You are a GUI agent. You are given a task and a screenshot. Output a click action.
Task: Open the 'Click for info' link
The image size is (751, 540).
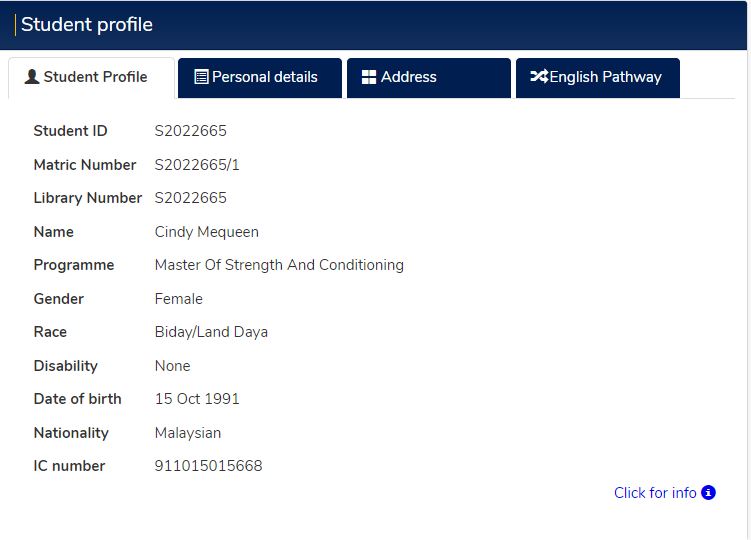[655, 492]
